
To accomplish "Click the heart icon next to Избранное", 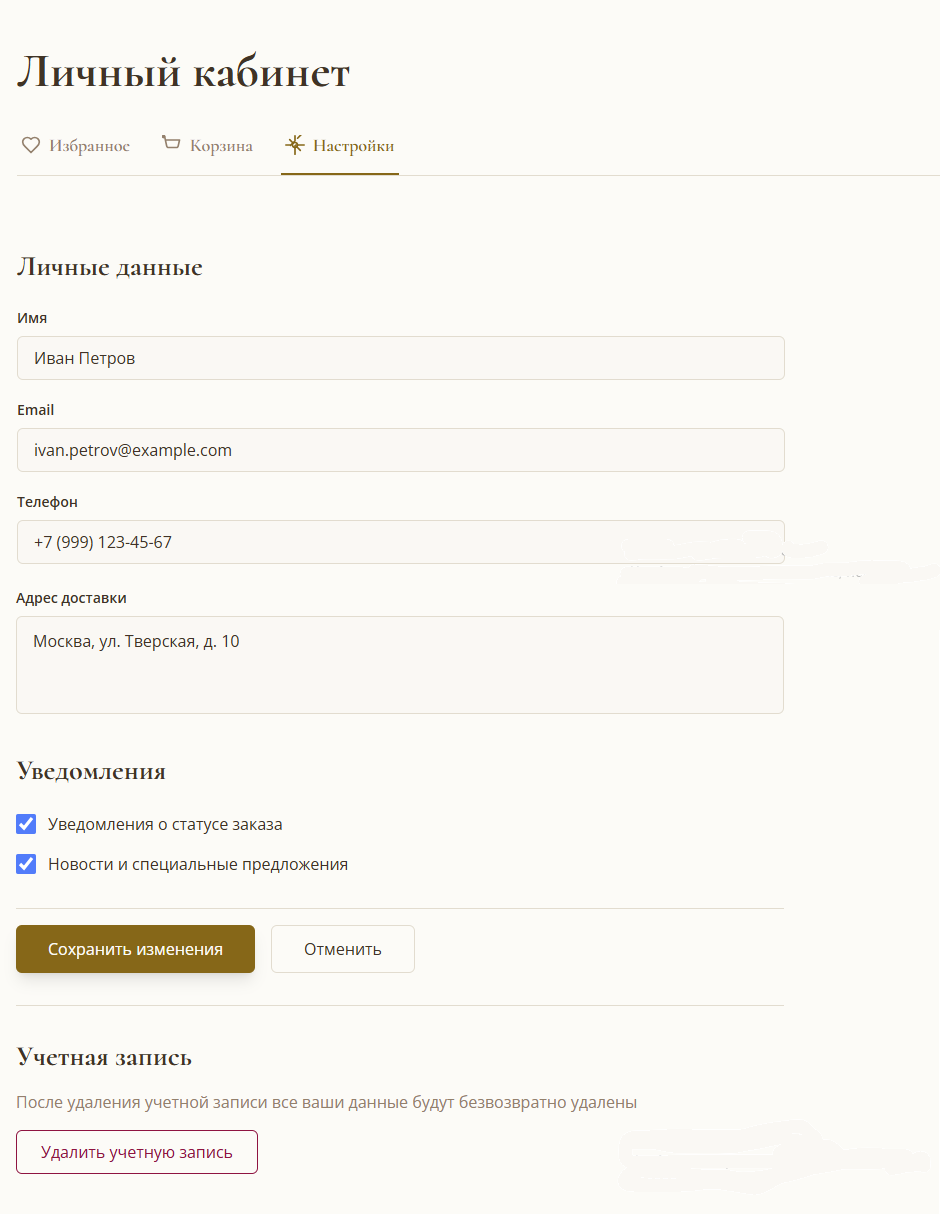I will tap(31, 146).
